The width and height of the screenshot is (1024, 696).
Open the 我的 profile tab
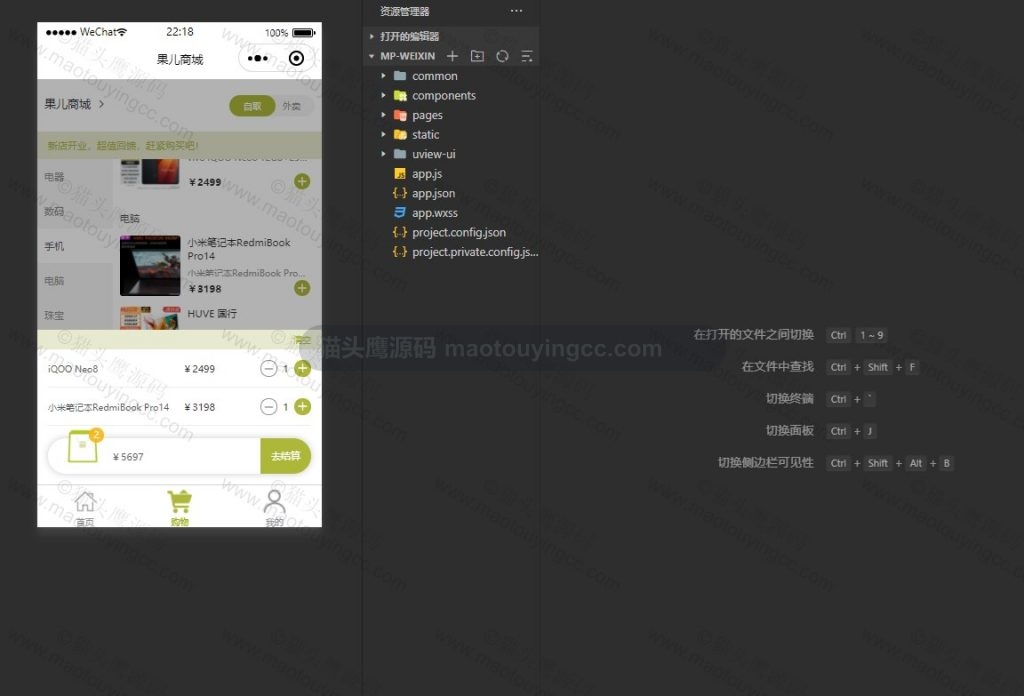tap(274, 508)
